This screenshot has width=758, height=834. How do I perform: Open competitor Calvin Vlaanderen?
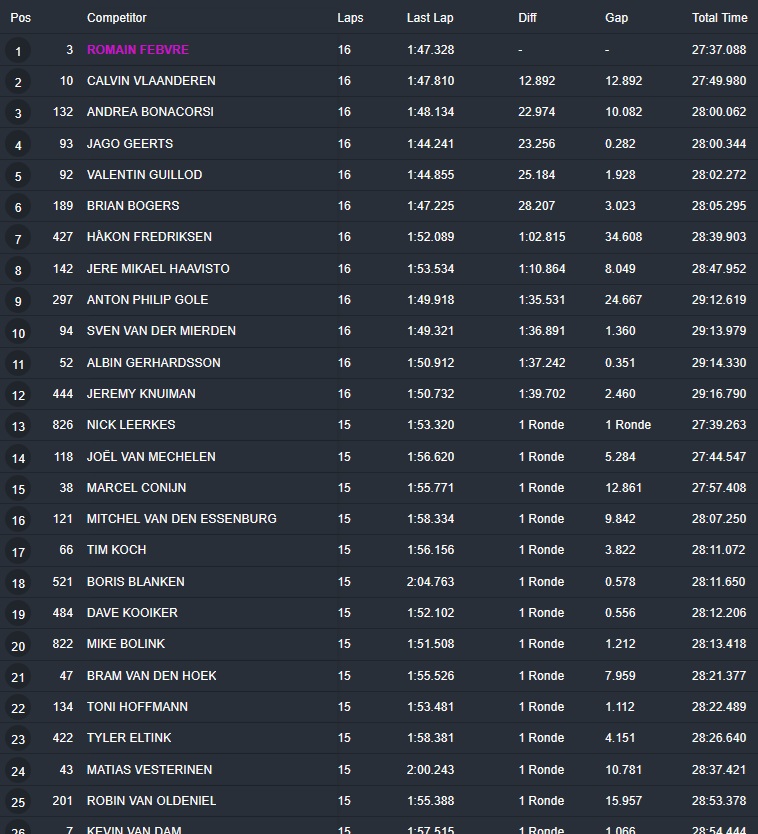[x=151, y=81]
